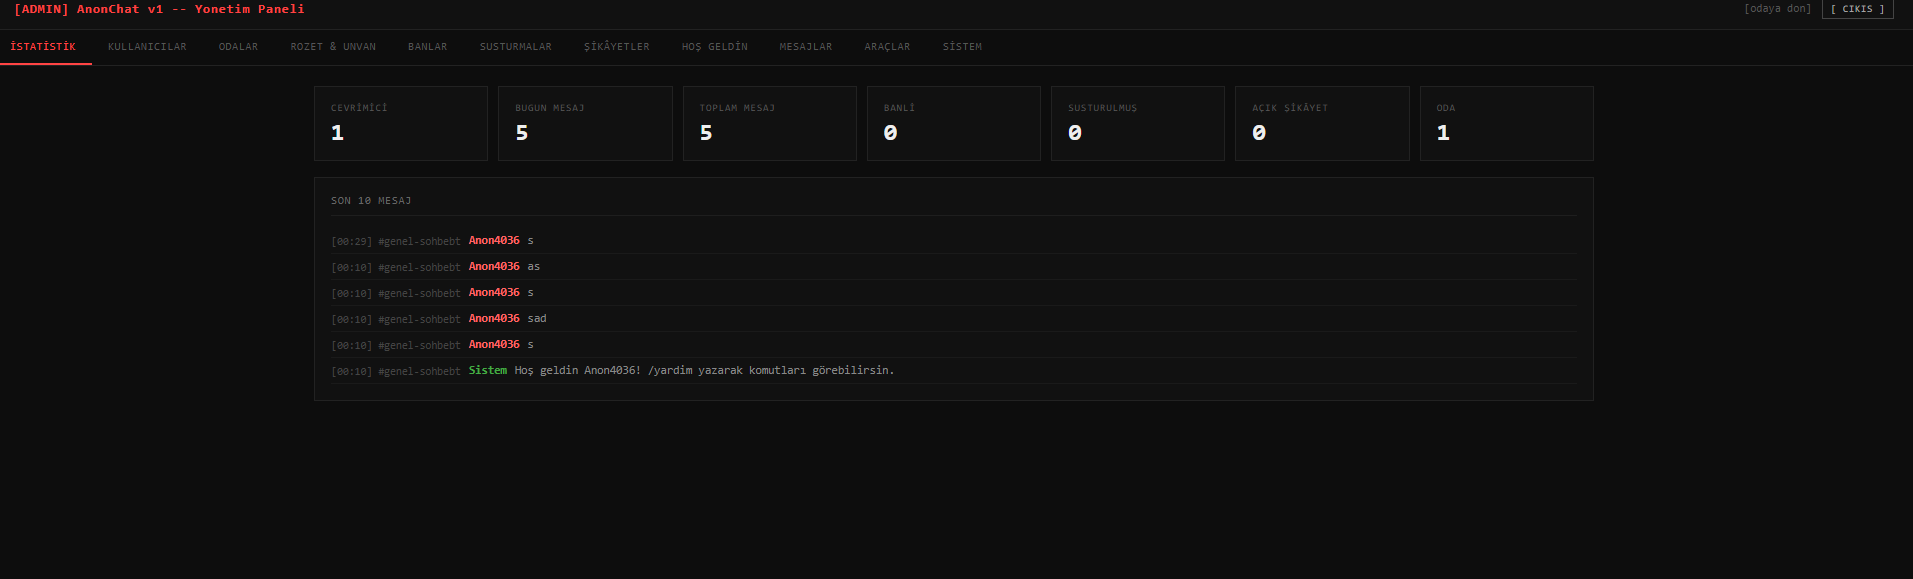Screen dimensions: 1913x579
Task: Select the BUGUN MESAJ stat card
Action: point(585,123)
